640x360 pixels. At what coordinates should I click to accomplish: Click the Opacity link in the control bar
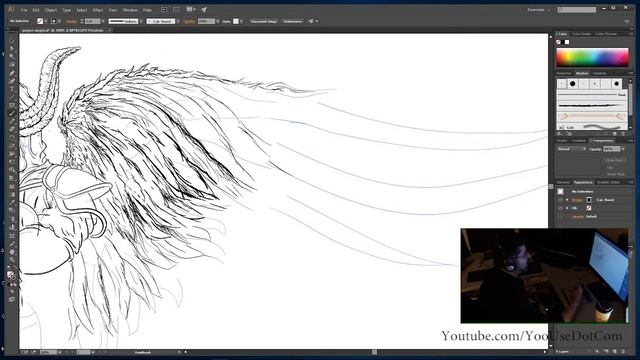coord(189,21)
